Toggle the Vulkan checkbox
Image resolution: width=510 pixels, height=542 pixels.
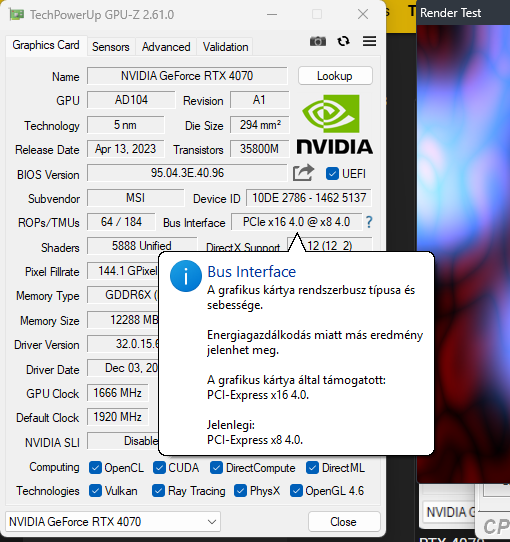(x=95, y=491)
